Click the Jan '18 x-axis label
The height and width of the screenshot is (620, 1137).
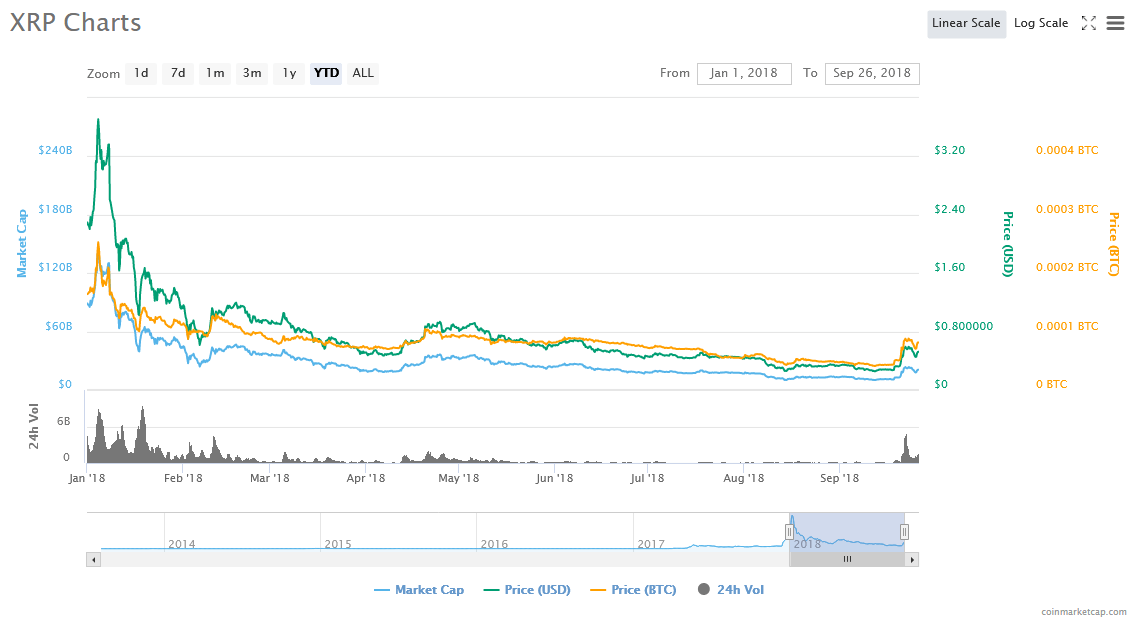(87, 479)
